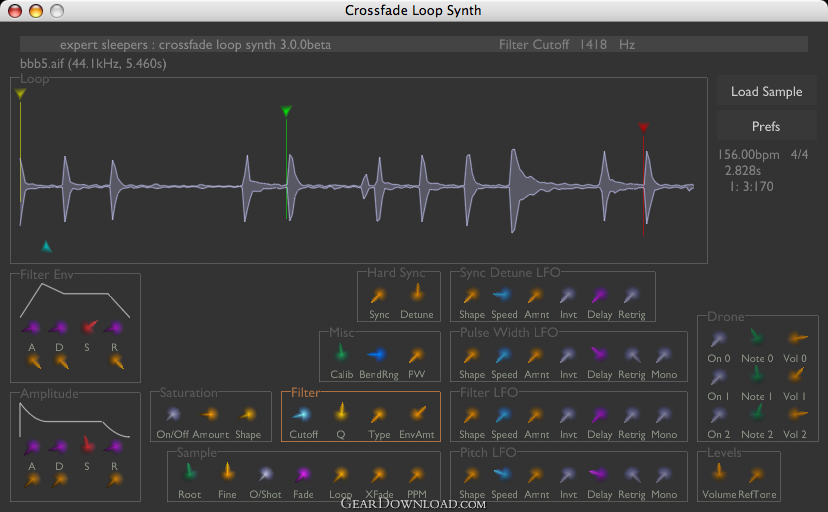Click the Amplitude envelope shape graph
828x512 pixels.
74,420
